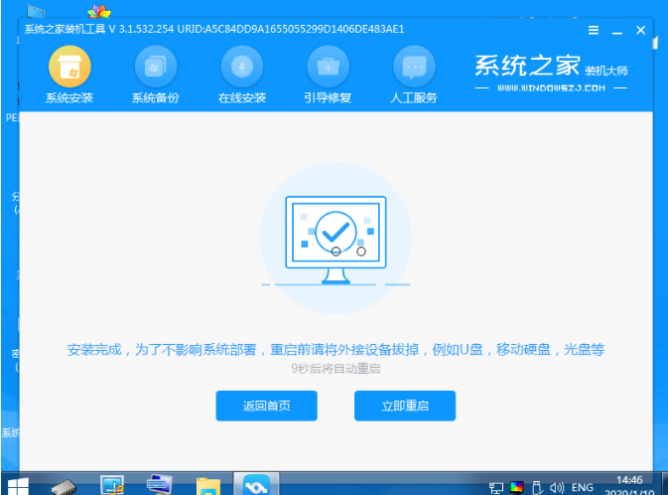Screen dimensions: 668x495
Task: Click the network icon in system tray
Action: 496,488
